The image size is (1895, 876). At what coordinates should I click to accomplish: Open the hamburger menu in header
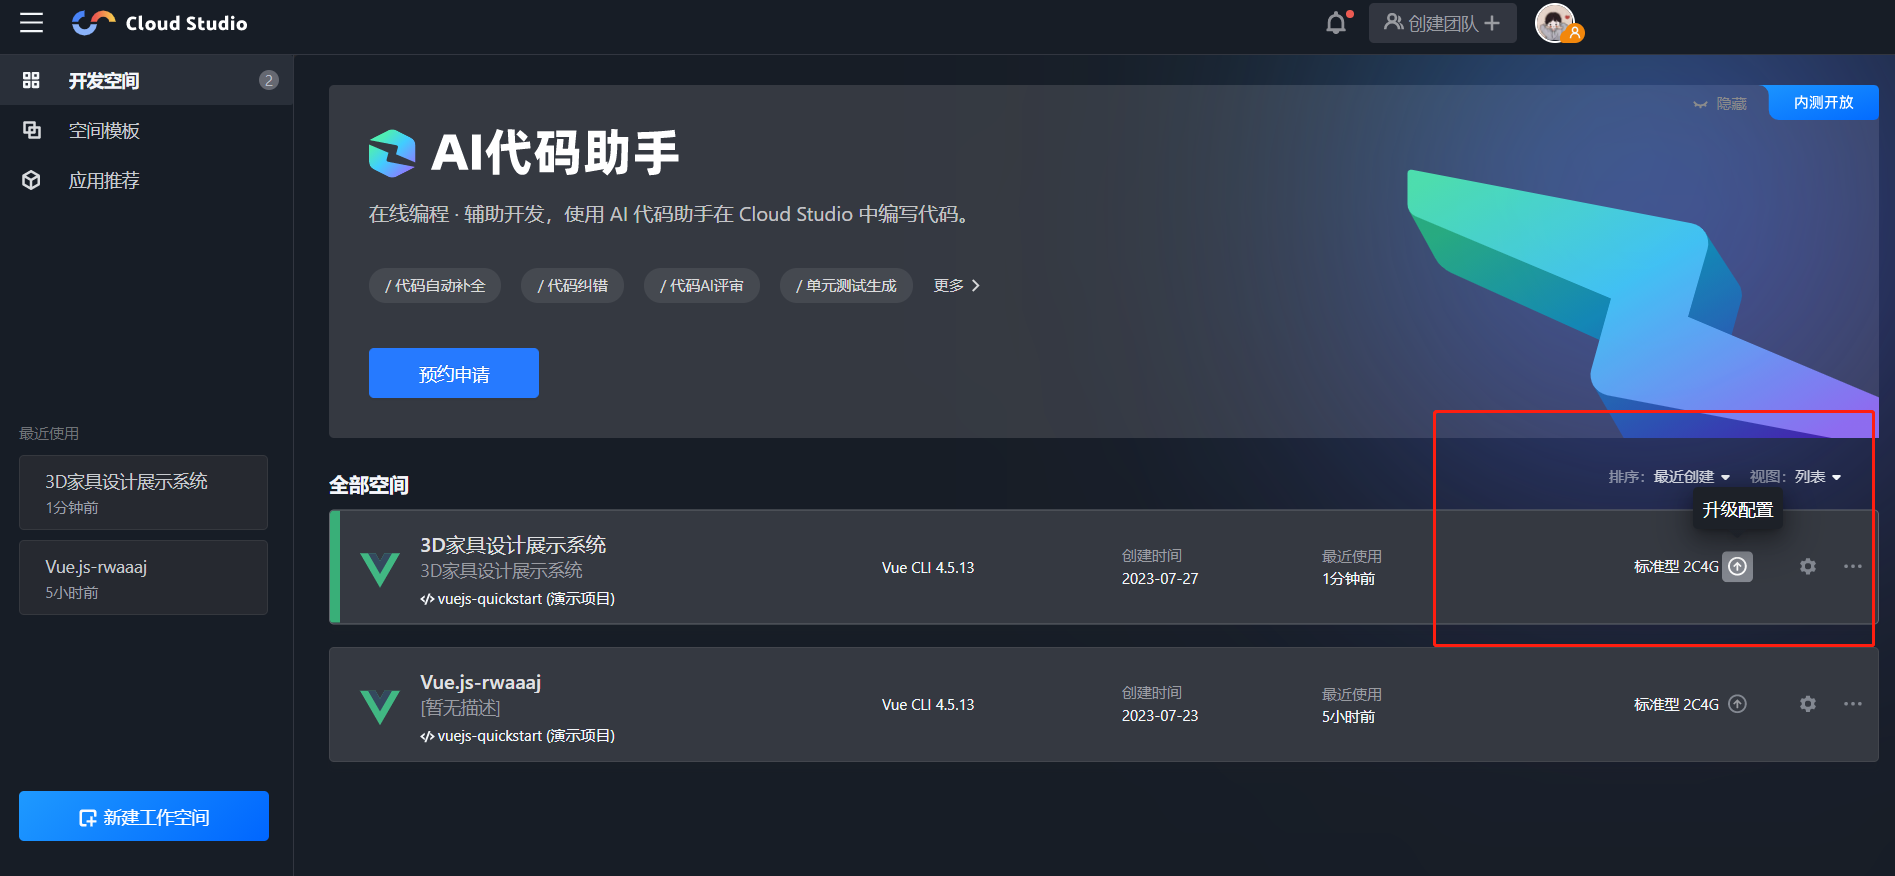click(32, 23)
